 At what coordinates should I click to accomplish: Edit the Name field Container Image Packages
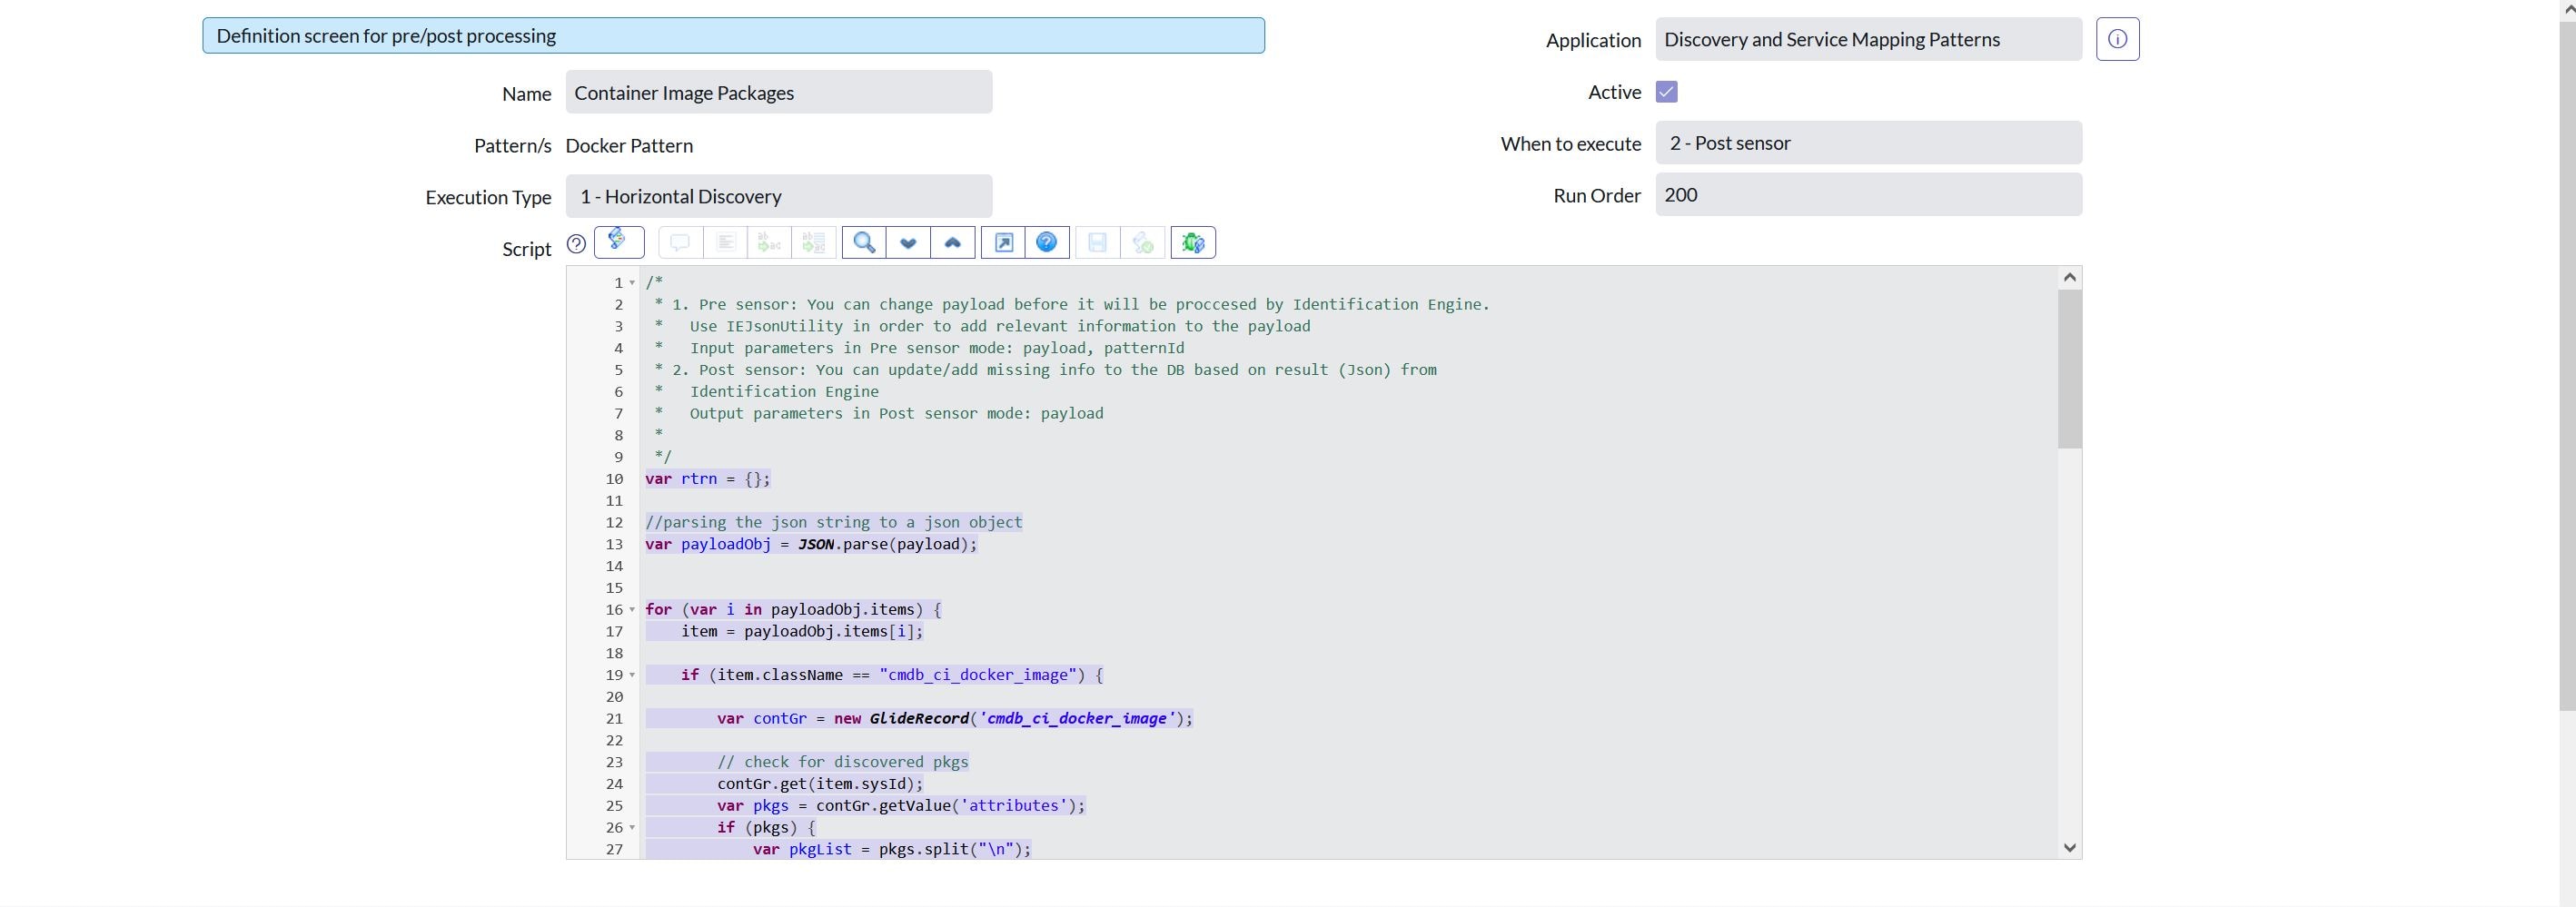[778, 92]
